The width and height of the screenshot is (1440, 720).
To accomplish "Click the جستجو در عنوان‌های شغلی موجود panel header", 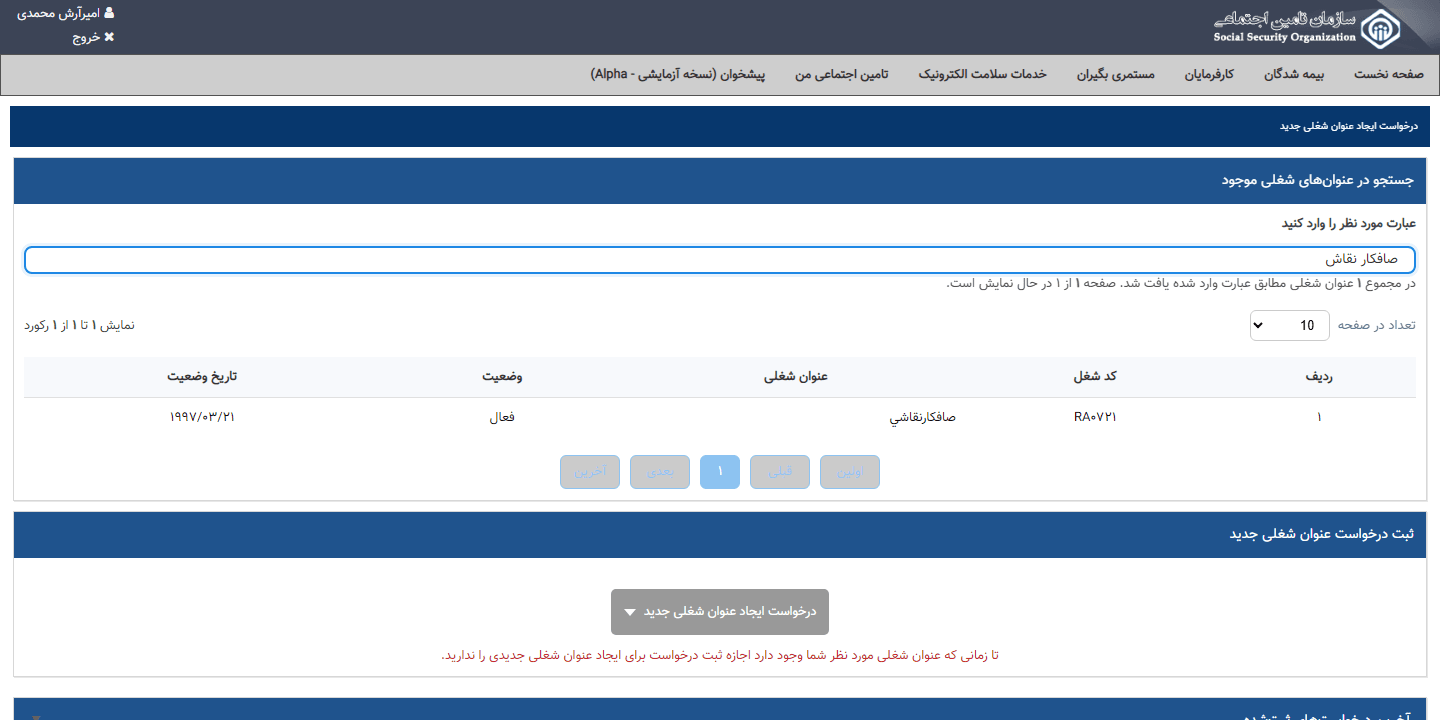I will (720, 181).
